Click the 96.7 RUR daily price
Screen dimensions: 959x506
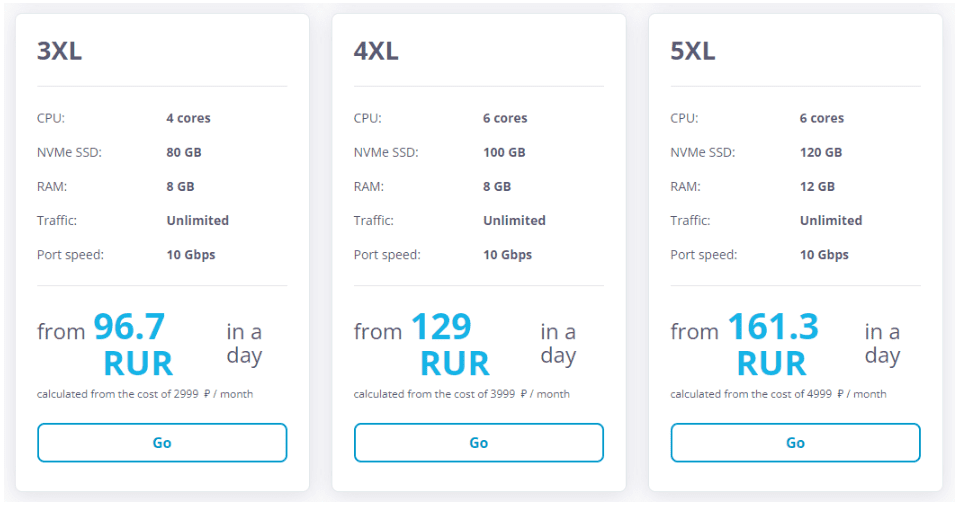pos(133,344)
